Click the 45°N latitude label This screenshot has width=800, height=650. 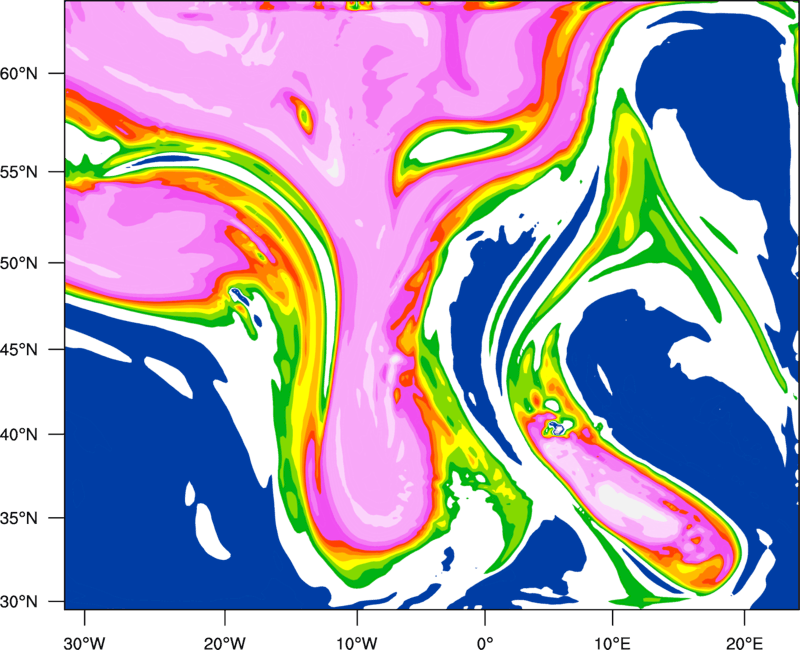19,350
